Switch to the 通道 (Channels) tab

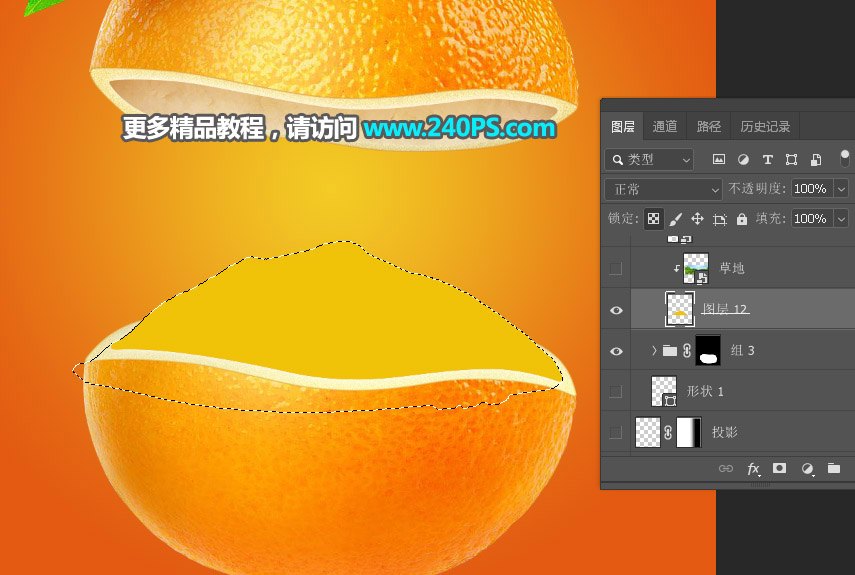pos(665,127)
